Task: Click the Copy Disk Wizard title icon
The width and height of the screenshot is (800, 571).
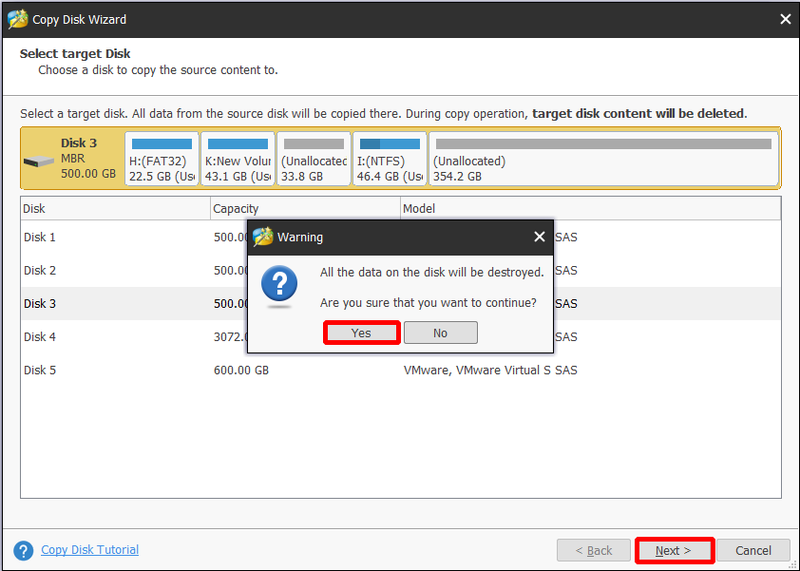Action: click(17, 19)
